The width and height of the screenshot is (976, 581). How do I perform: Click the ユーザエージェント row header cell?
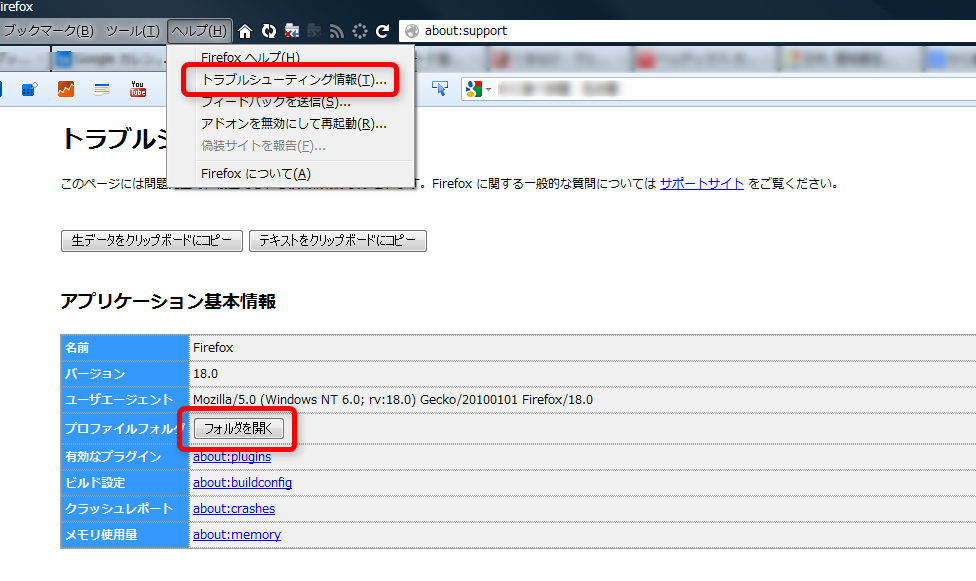(124, 400)
